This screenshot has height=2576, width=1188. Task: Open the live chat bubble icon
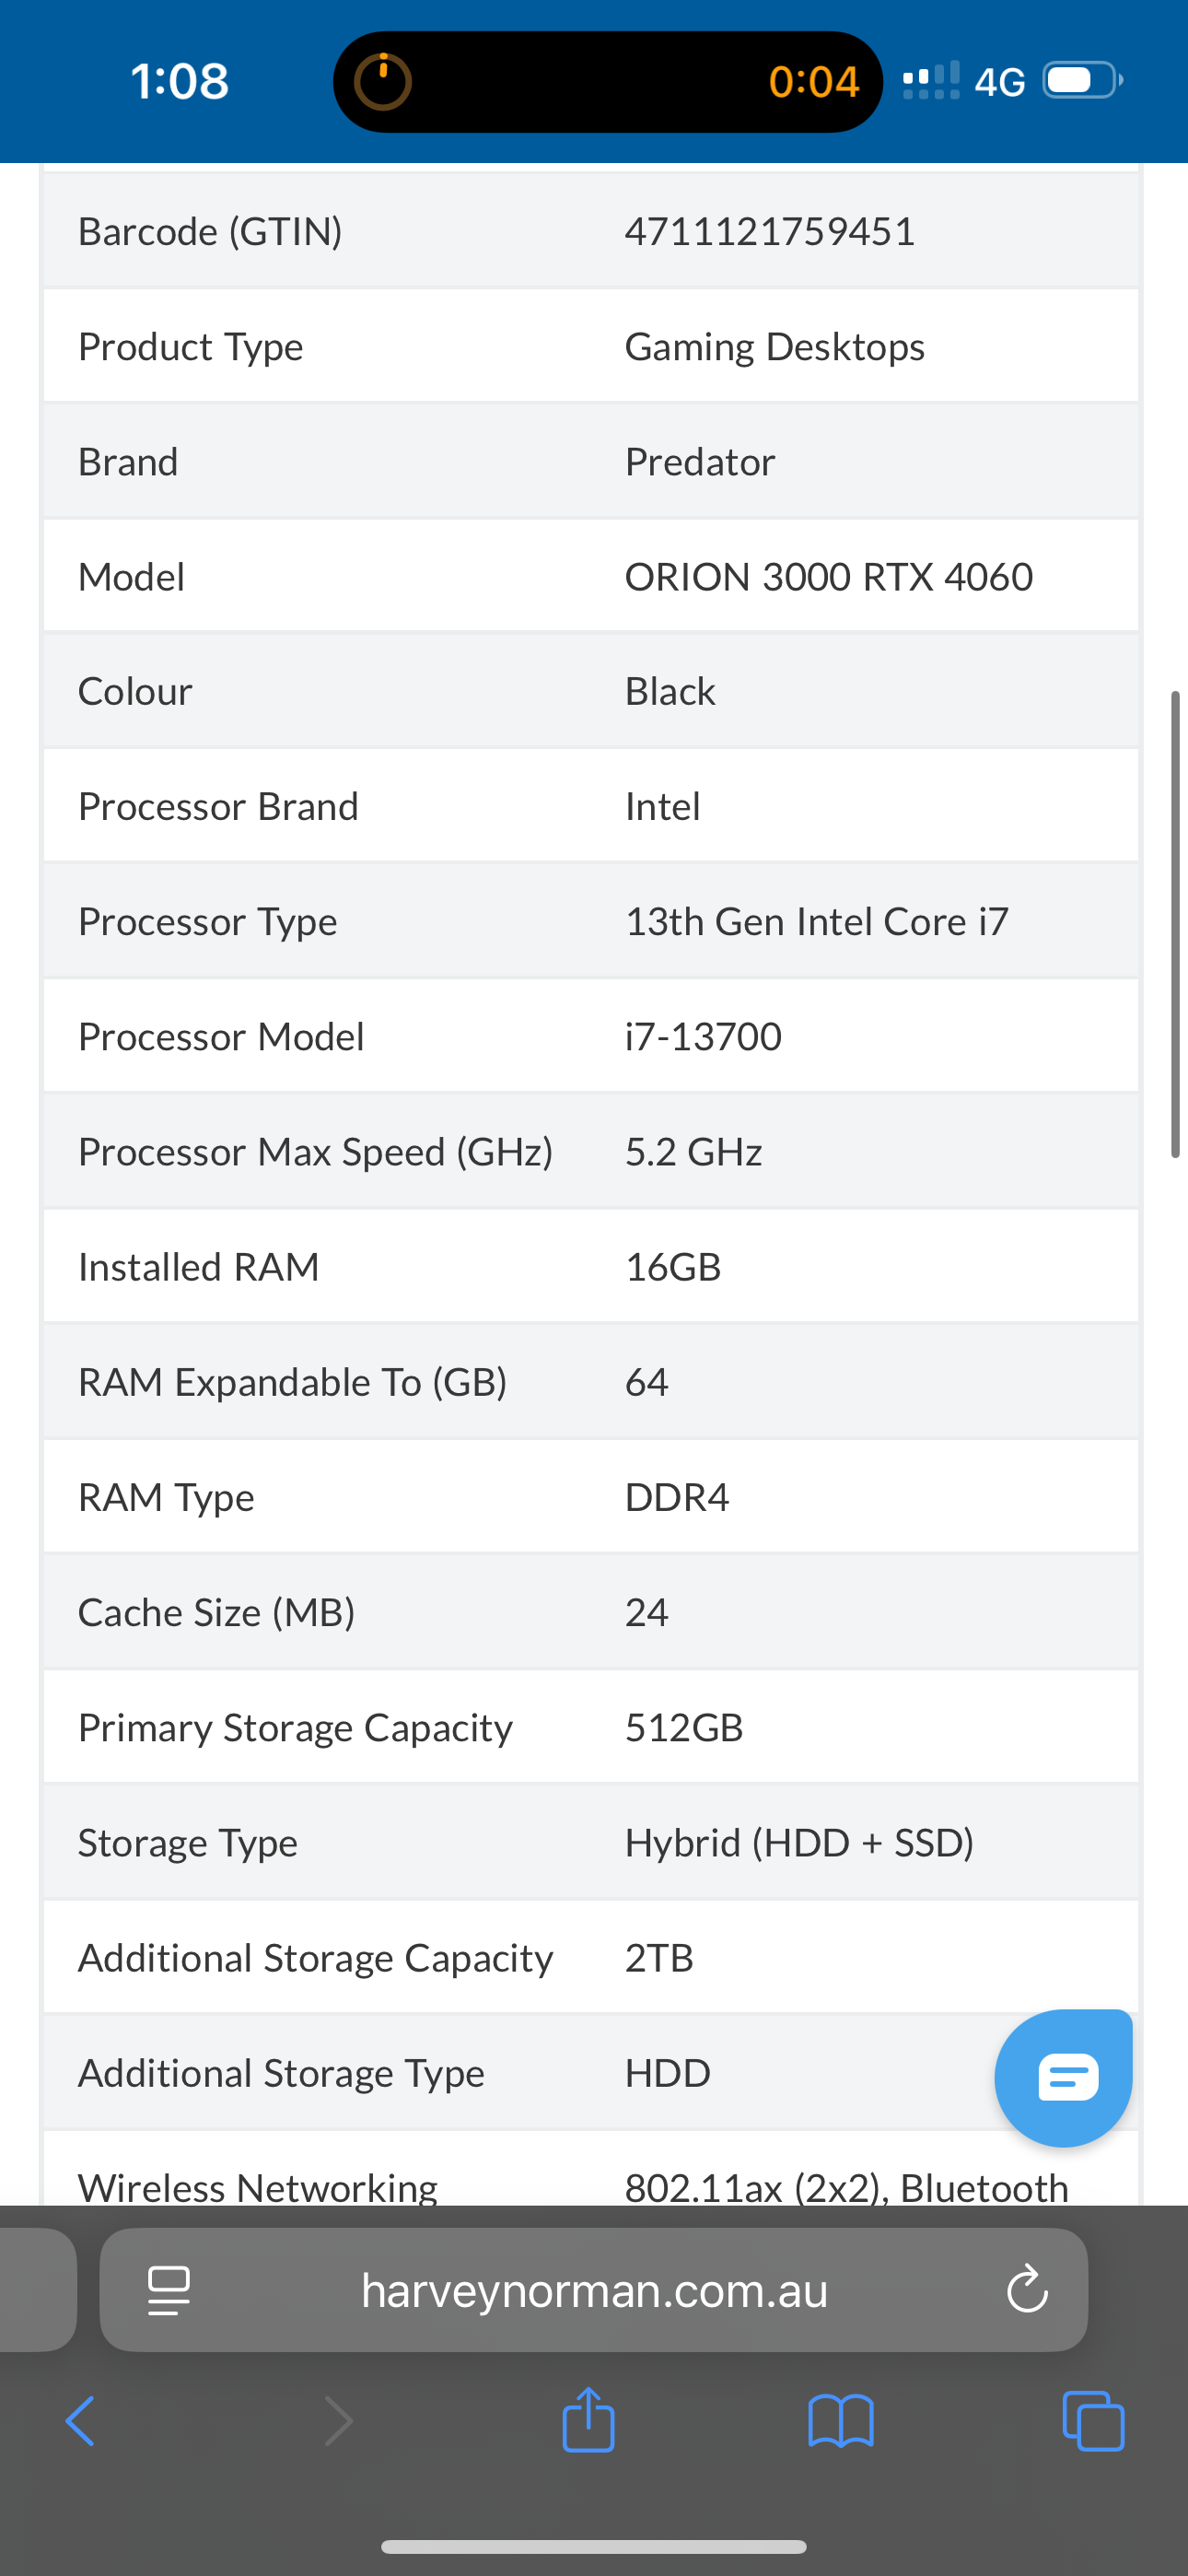pyautogui.click(x=1063, y=2077)
